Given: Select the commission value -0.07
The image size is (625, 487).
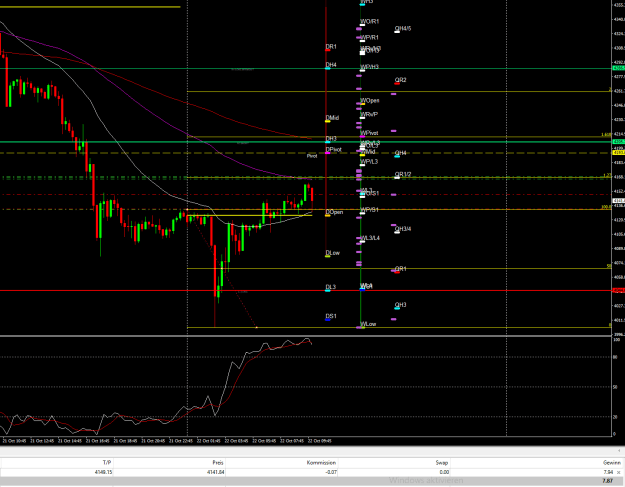Looking at the screenshot, I should coord(331,472).
